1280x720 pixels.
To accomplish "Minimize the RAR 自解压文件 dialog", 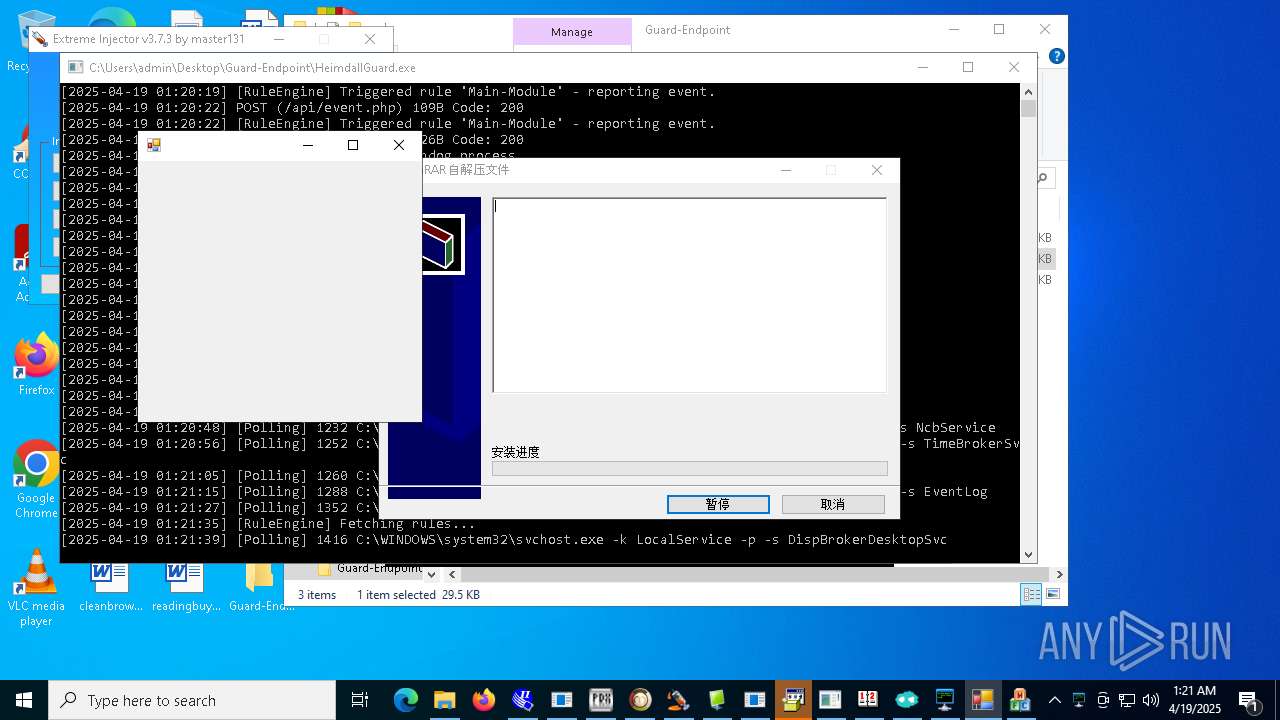I will click(x=786, y=170).
